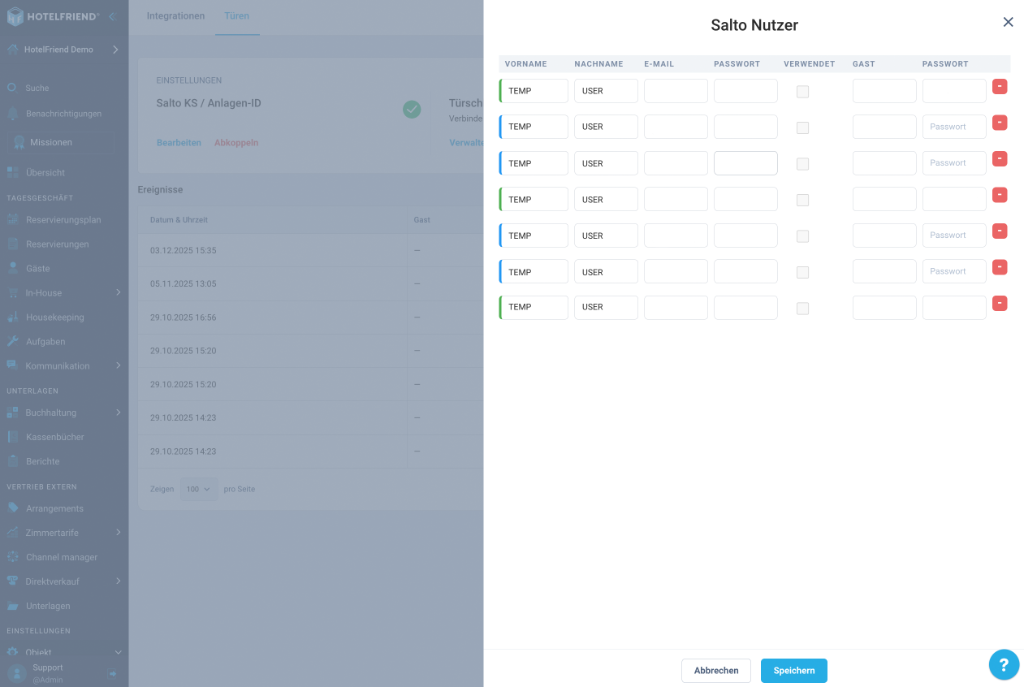
Task: Tick Verwendet checkbox in sixth user row
Action: [x=803, y=272]
